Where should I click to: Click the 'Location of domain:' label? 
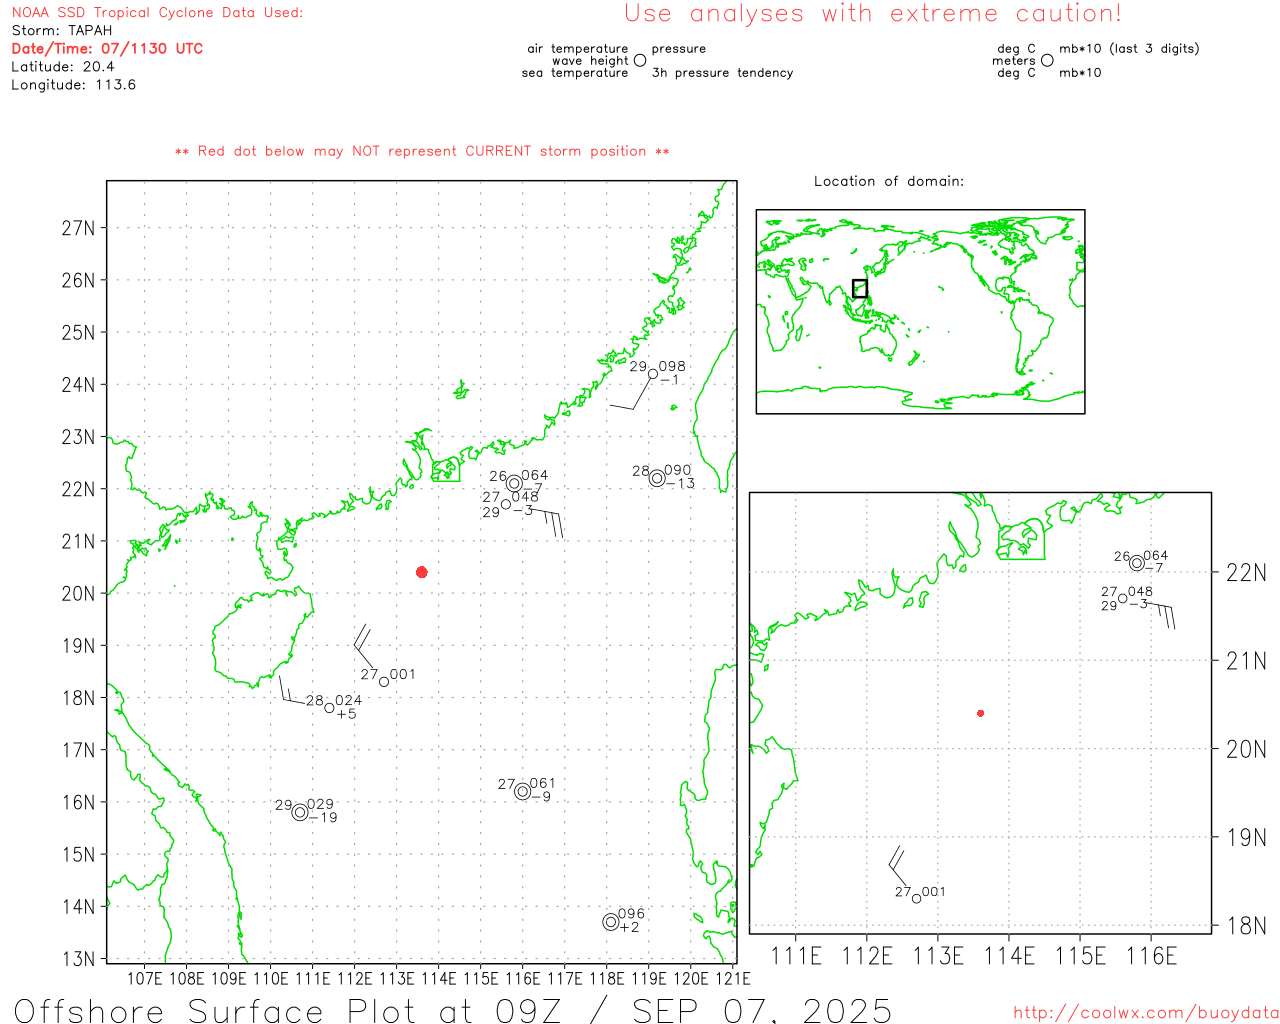[889, 181]
